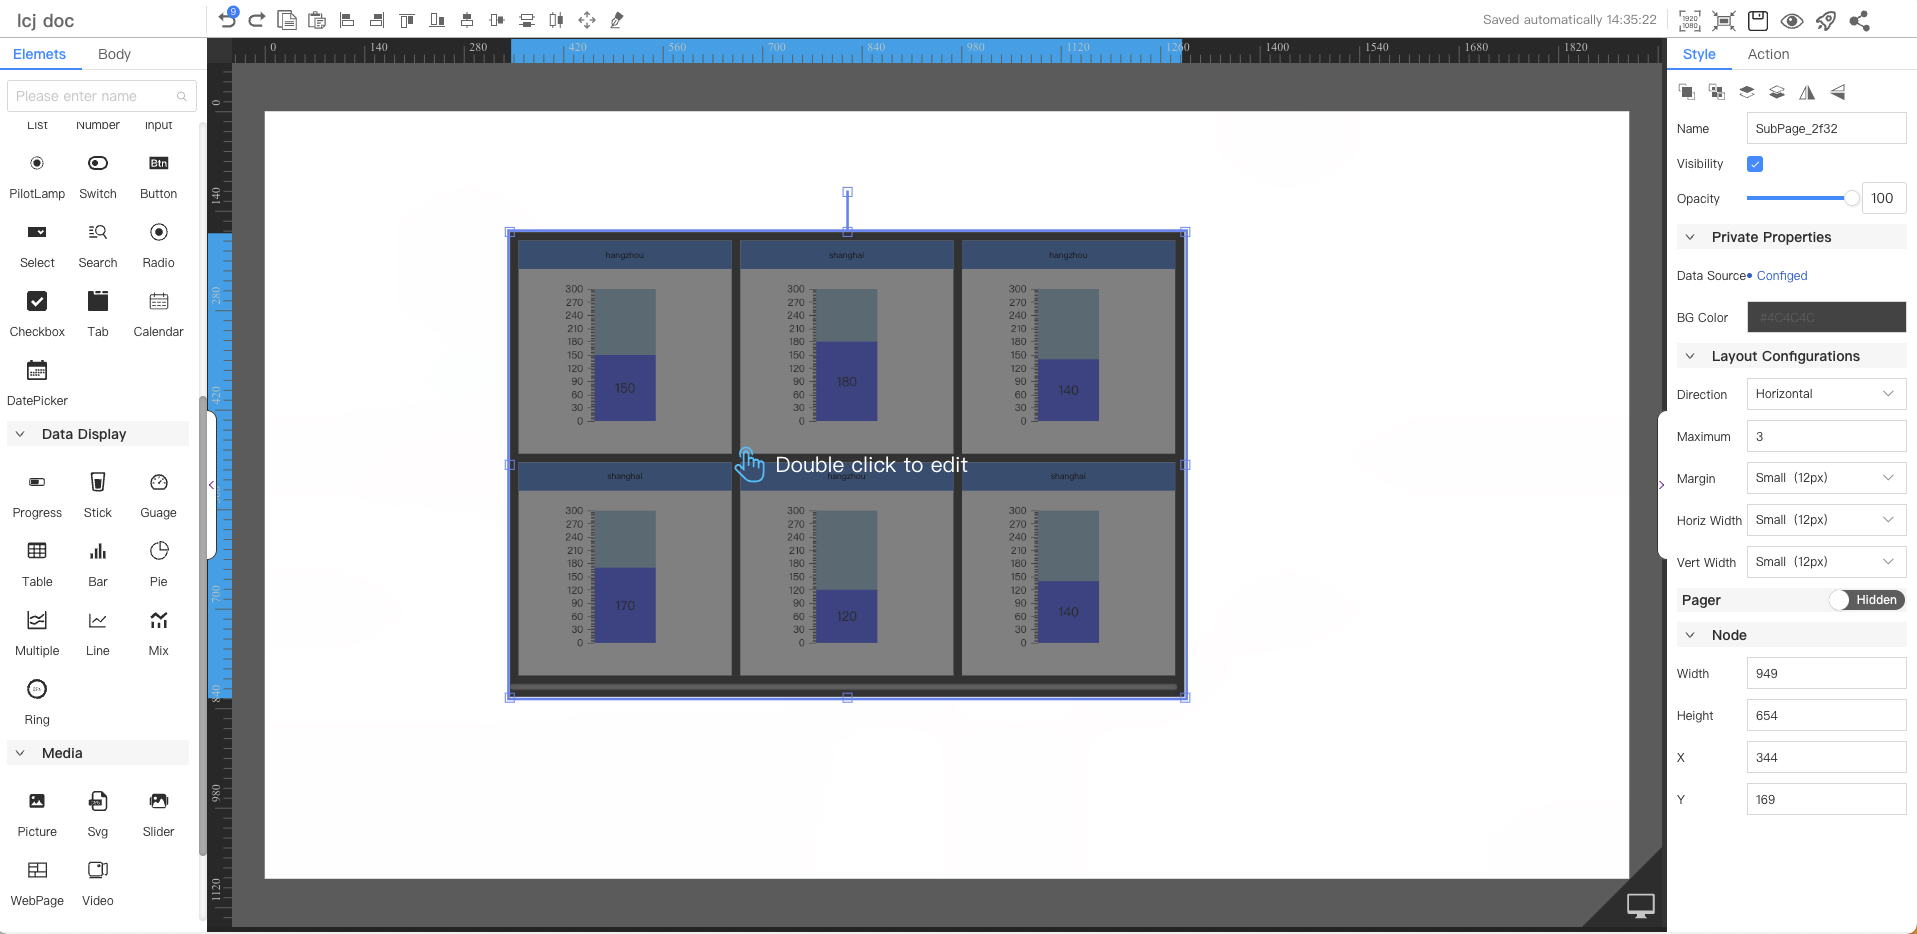The width and height of the screenshot is (1917, 934).
Task: Select the Elemets tab
Action: pos(39,54)
